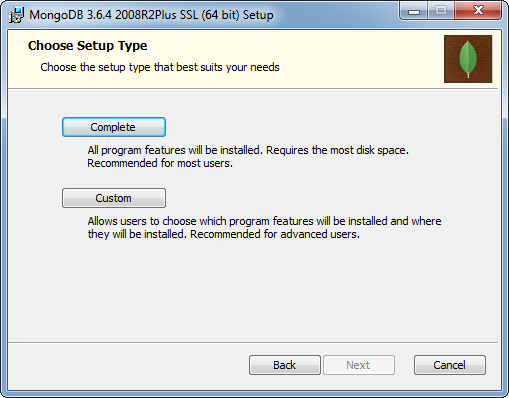
Task: Click the empty gray area below the Custom description
Action: point(253,290)
